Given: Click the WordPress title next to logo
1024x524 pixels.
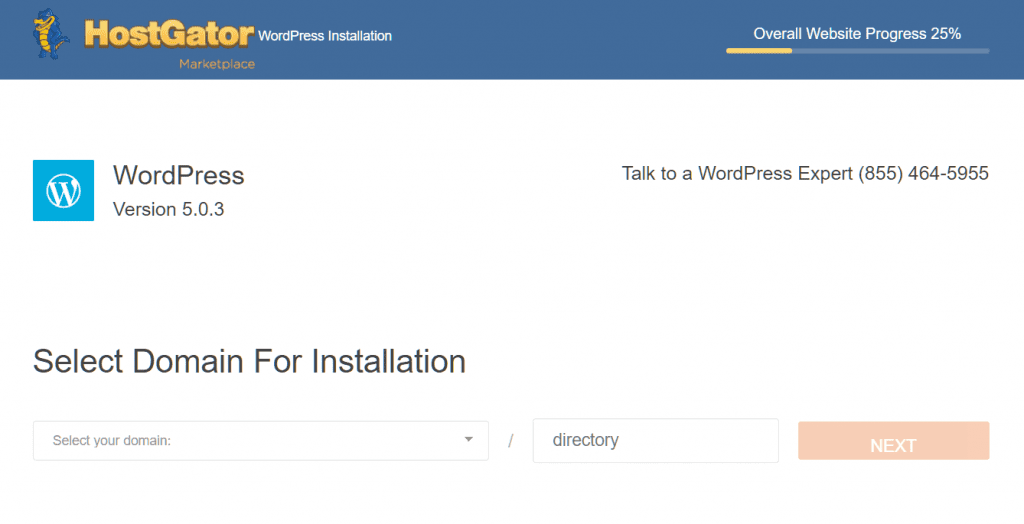Looking at the screenshot, I should point(178,175).
